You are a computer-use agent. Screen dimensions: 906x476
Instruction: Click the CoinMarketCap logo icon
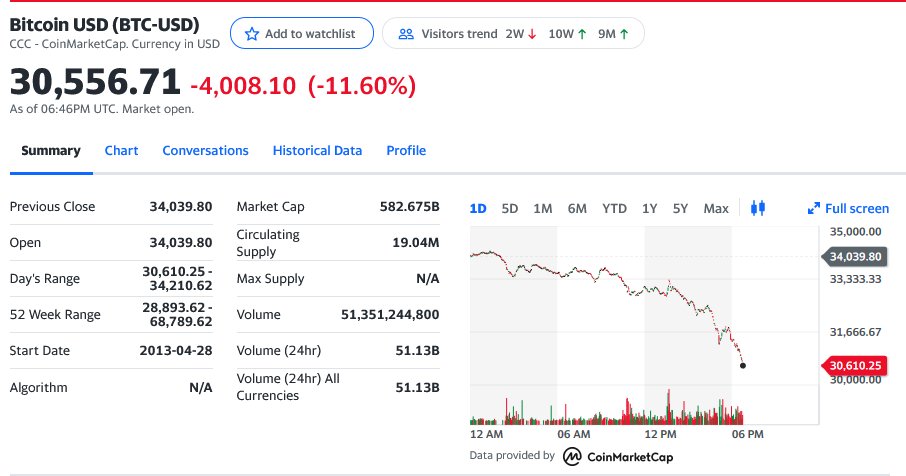572,456
